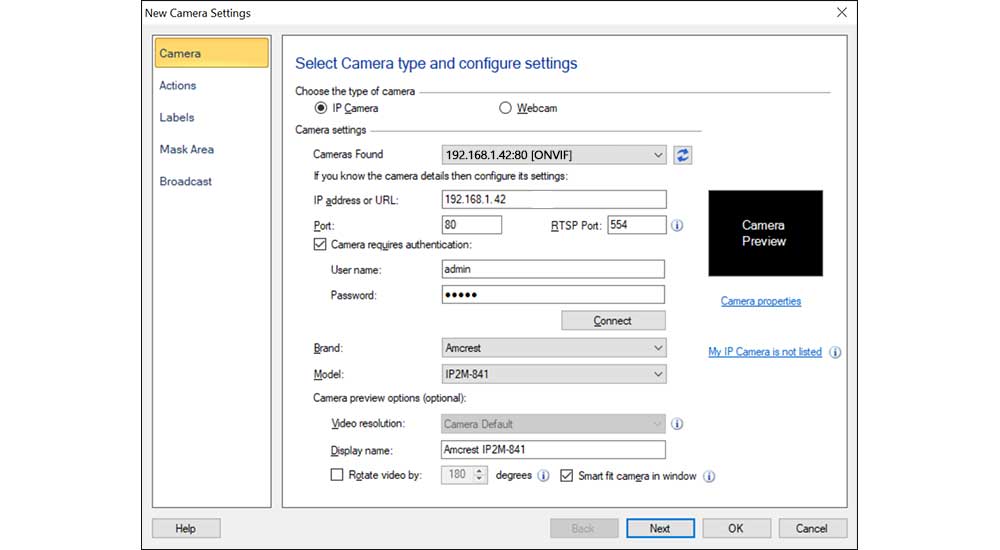Click info icon after rotate degrees
Screen dimensions: 1000x550
tap(544, 476)
